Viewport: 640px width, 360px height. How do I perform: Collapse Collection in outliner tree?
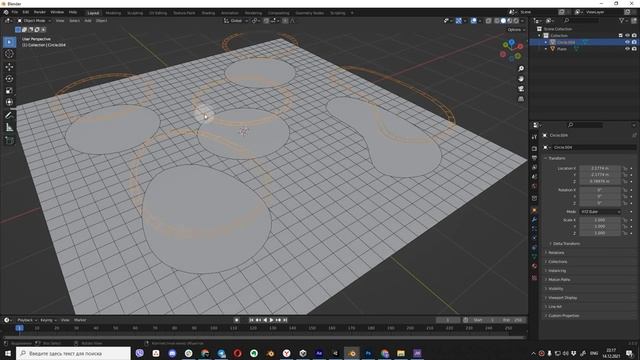(x=540, y=36)
